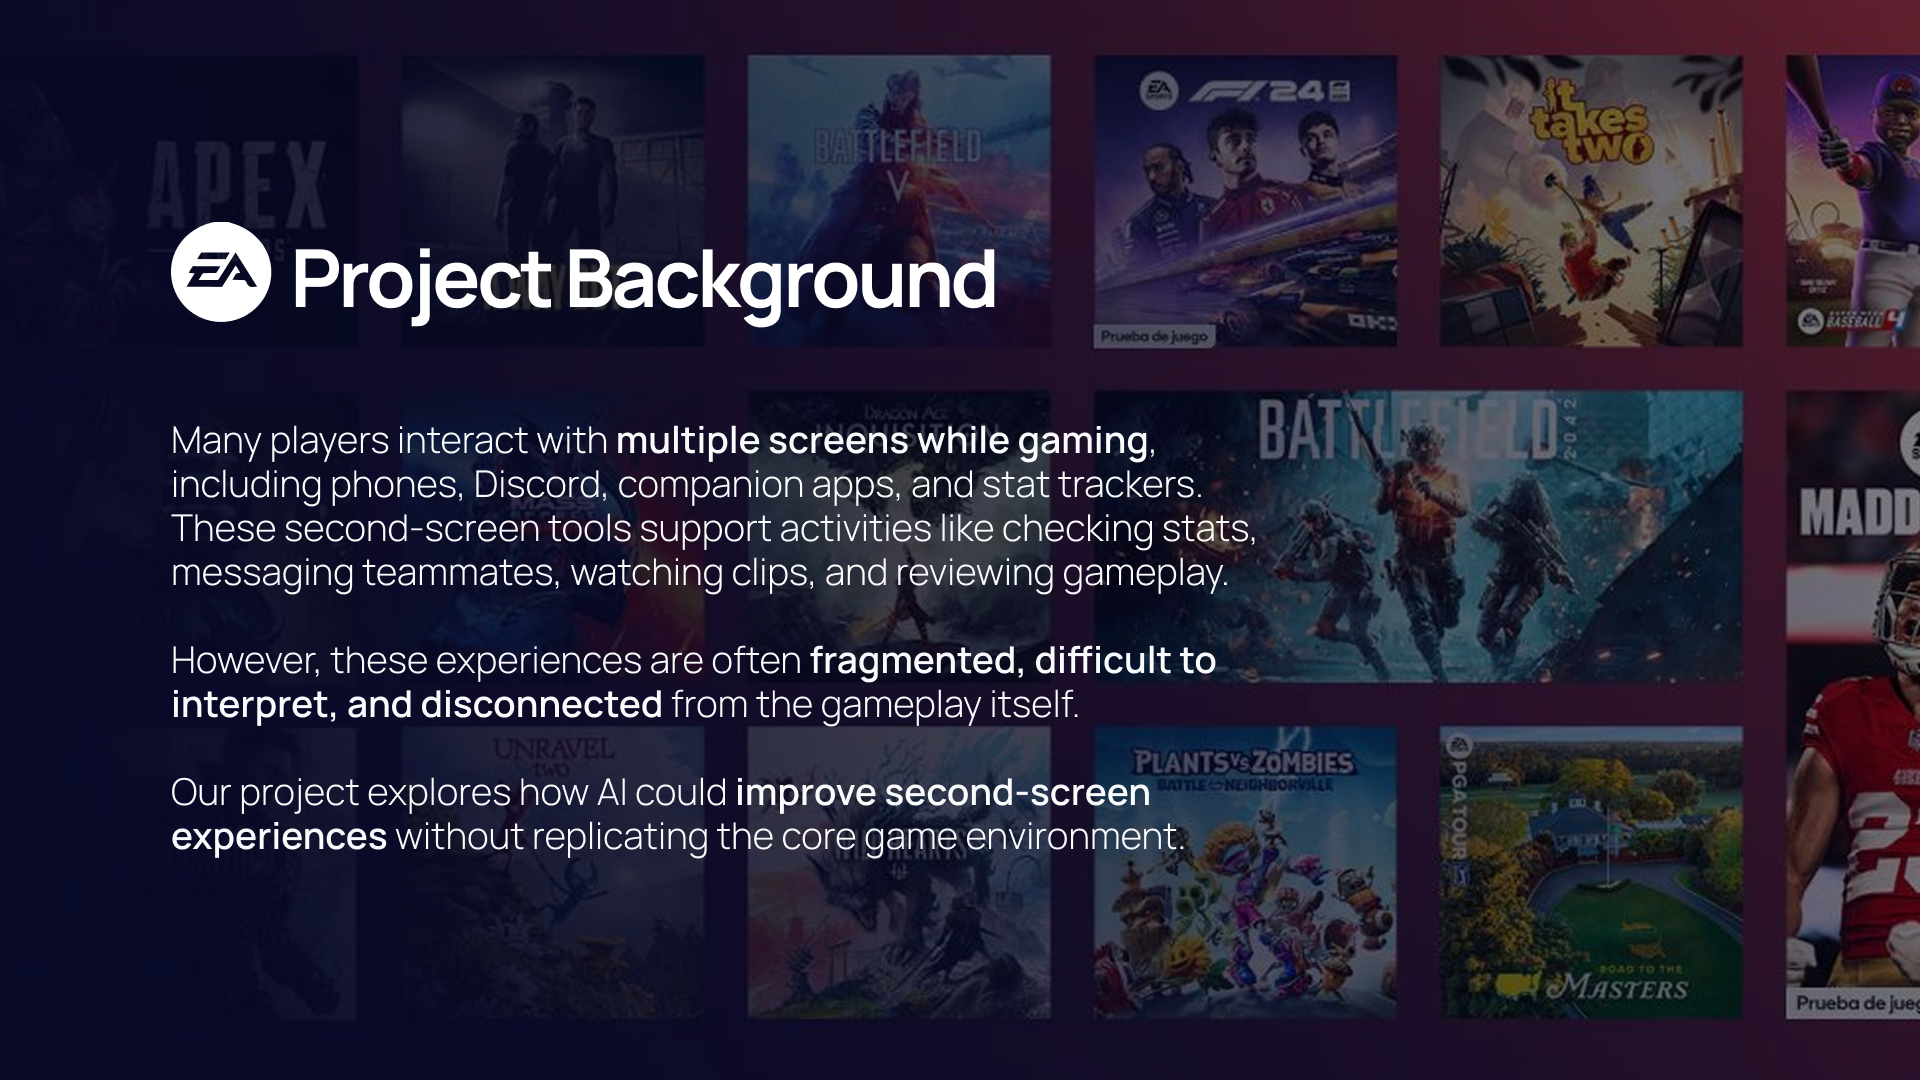This screenshot has width=1920, height=1080.
Task: Select the Dragon Age Inquisition cover
Action: point(899,536)
